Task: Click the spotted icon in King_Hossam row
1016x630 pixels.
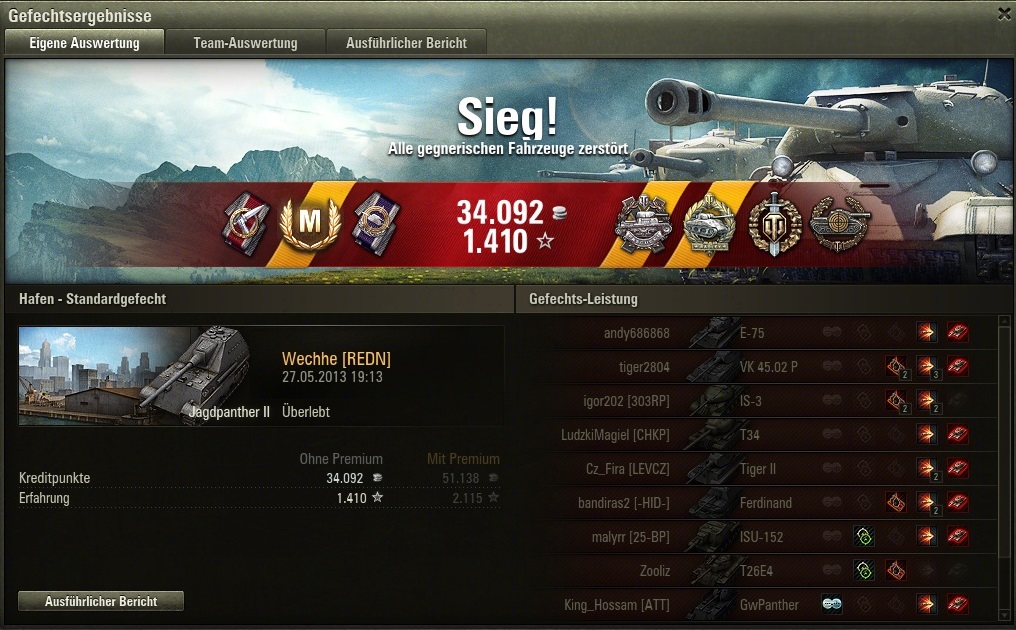Action: 832,604
